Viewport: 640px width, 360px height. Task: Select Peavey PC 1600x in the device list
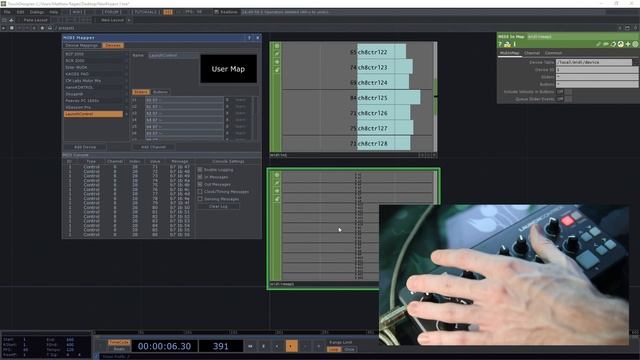click(93, 101)
